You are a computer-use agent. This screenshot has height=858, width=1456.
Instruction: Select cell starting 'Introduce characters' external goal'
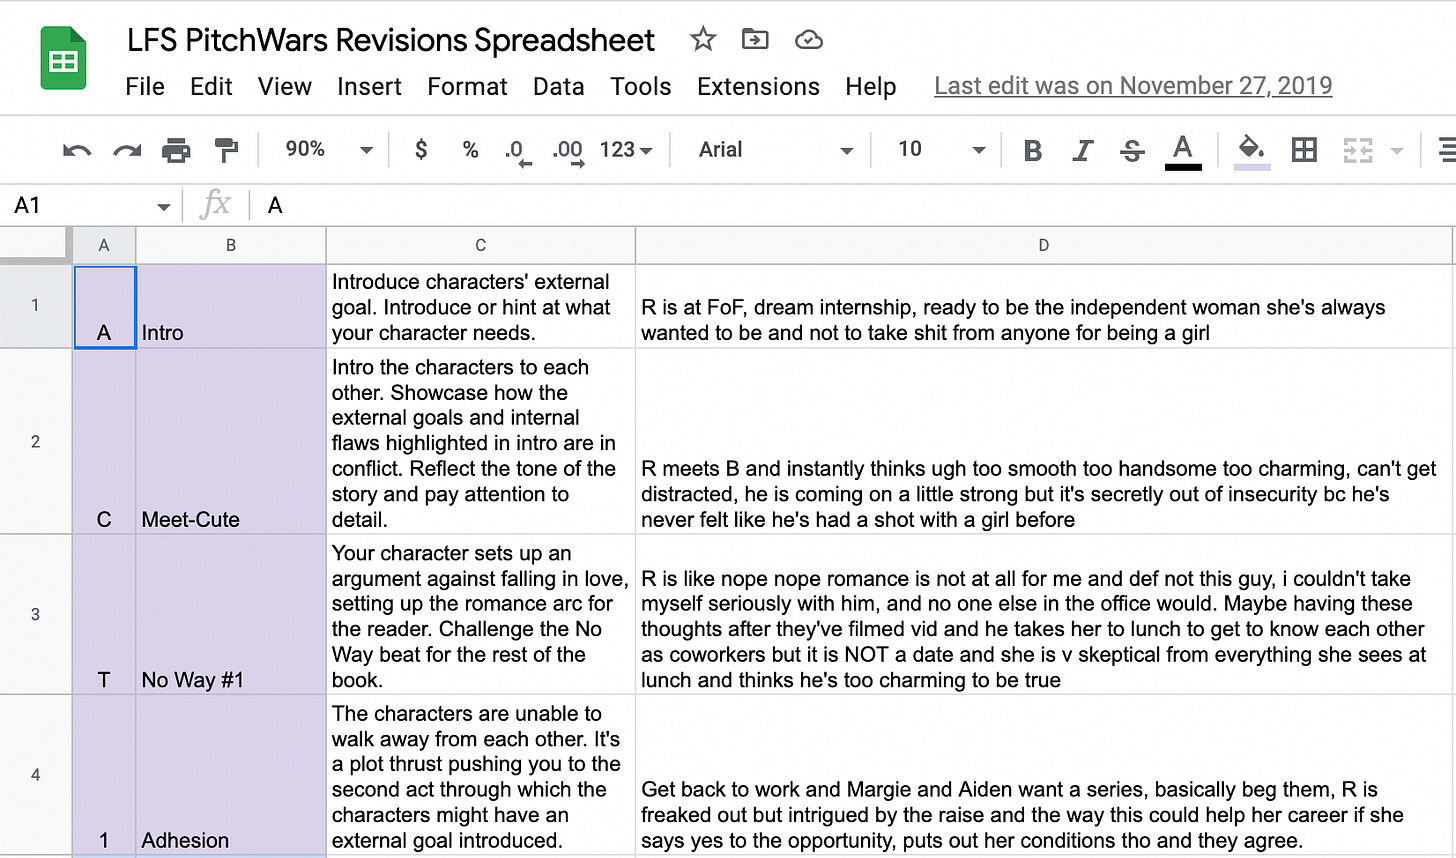(481, 307)
